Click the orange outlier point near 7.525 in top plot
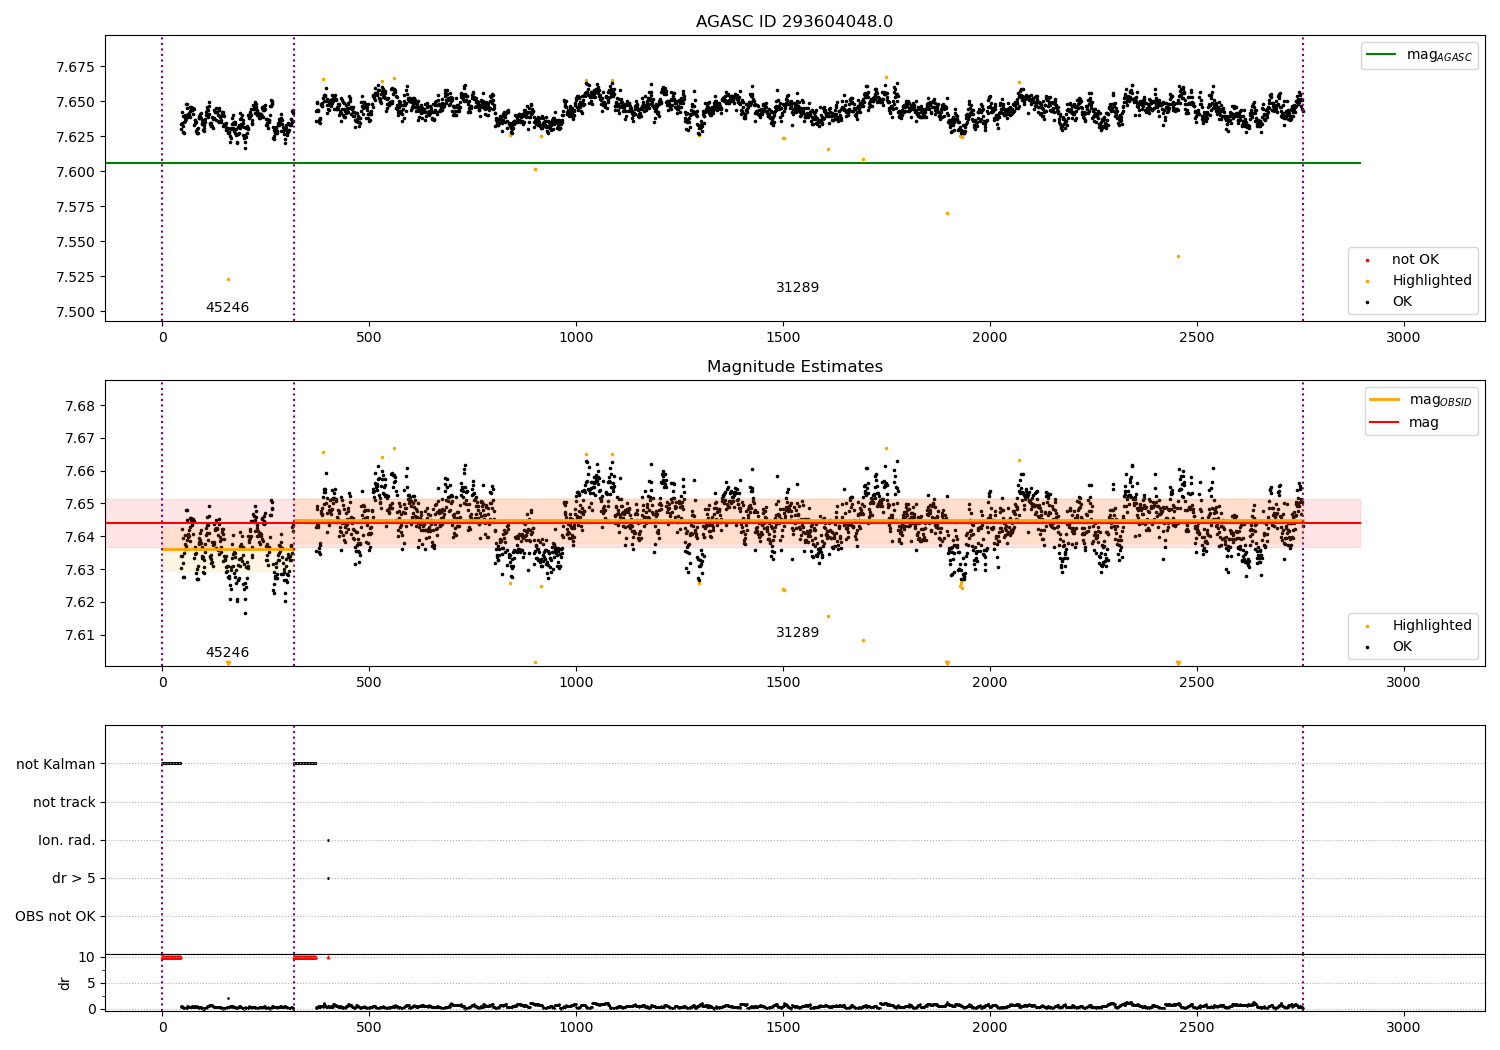1500x1050 pixels. pyautogui.click(x=228, y=280)
